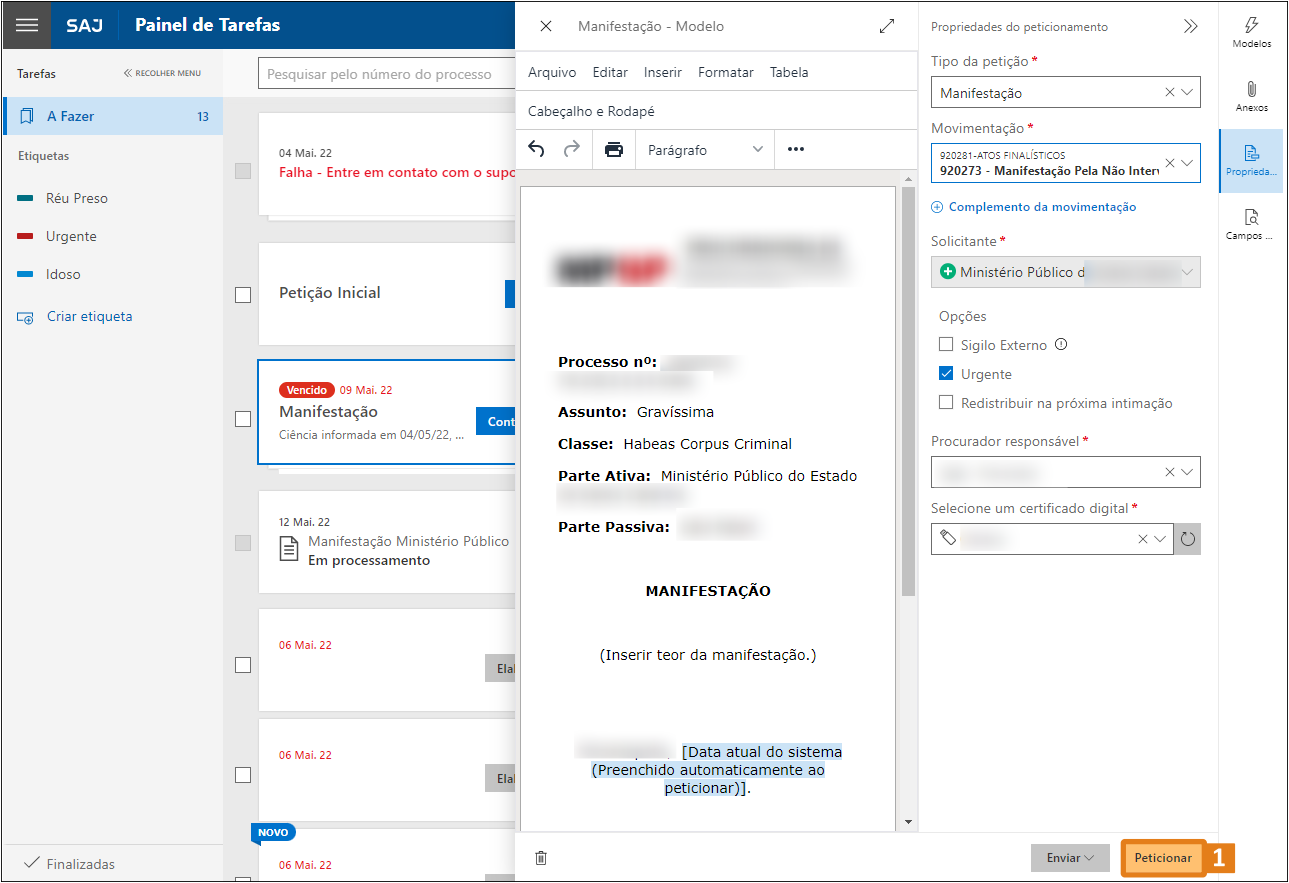The height and width of the screenshot is (883, 1289).
Task: Open the Modelos side panel
Action: [x=1251, y=32]
